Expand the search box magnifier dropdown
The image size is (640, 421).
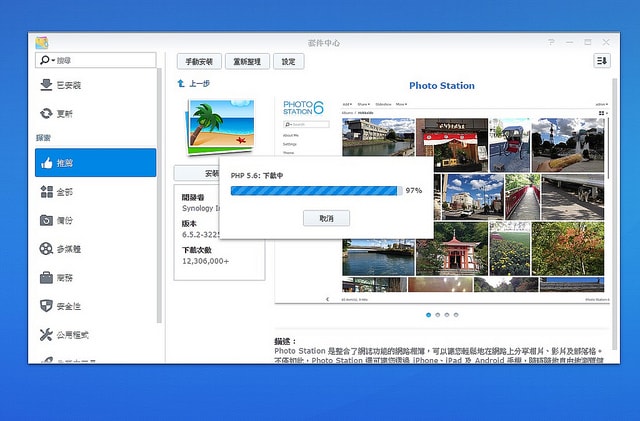coord(45,61)
